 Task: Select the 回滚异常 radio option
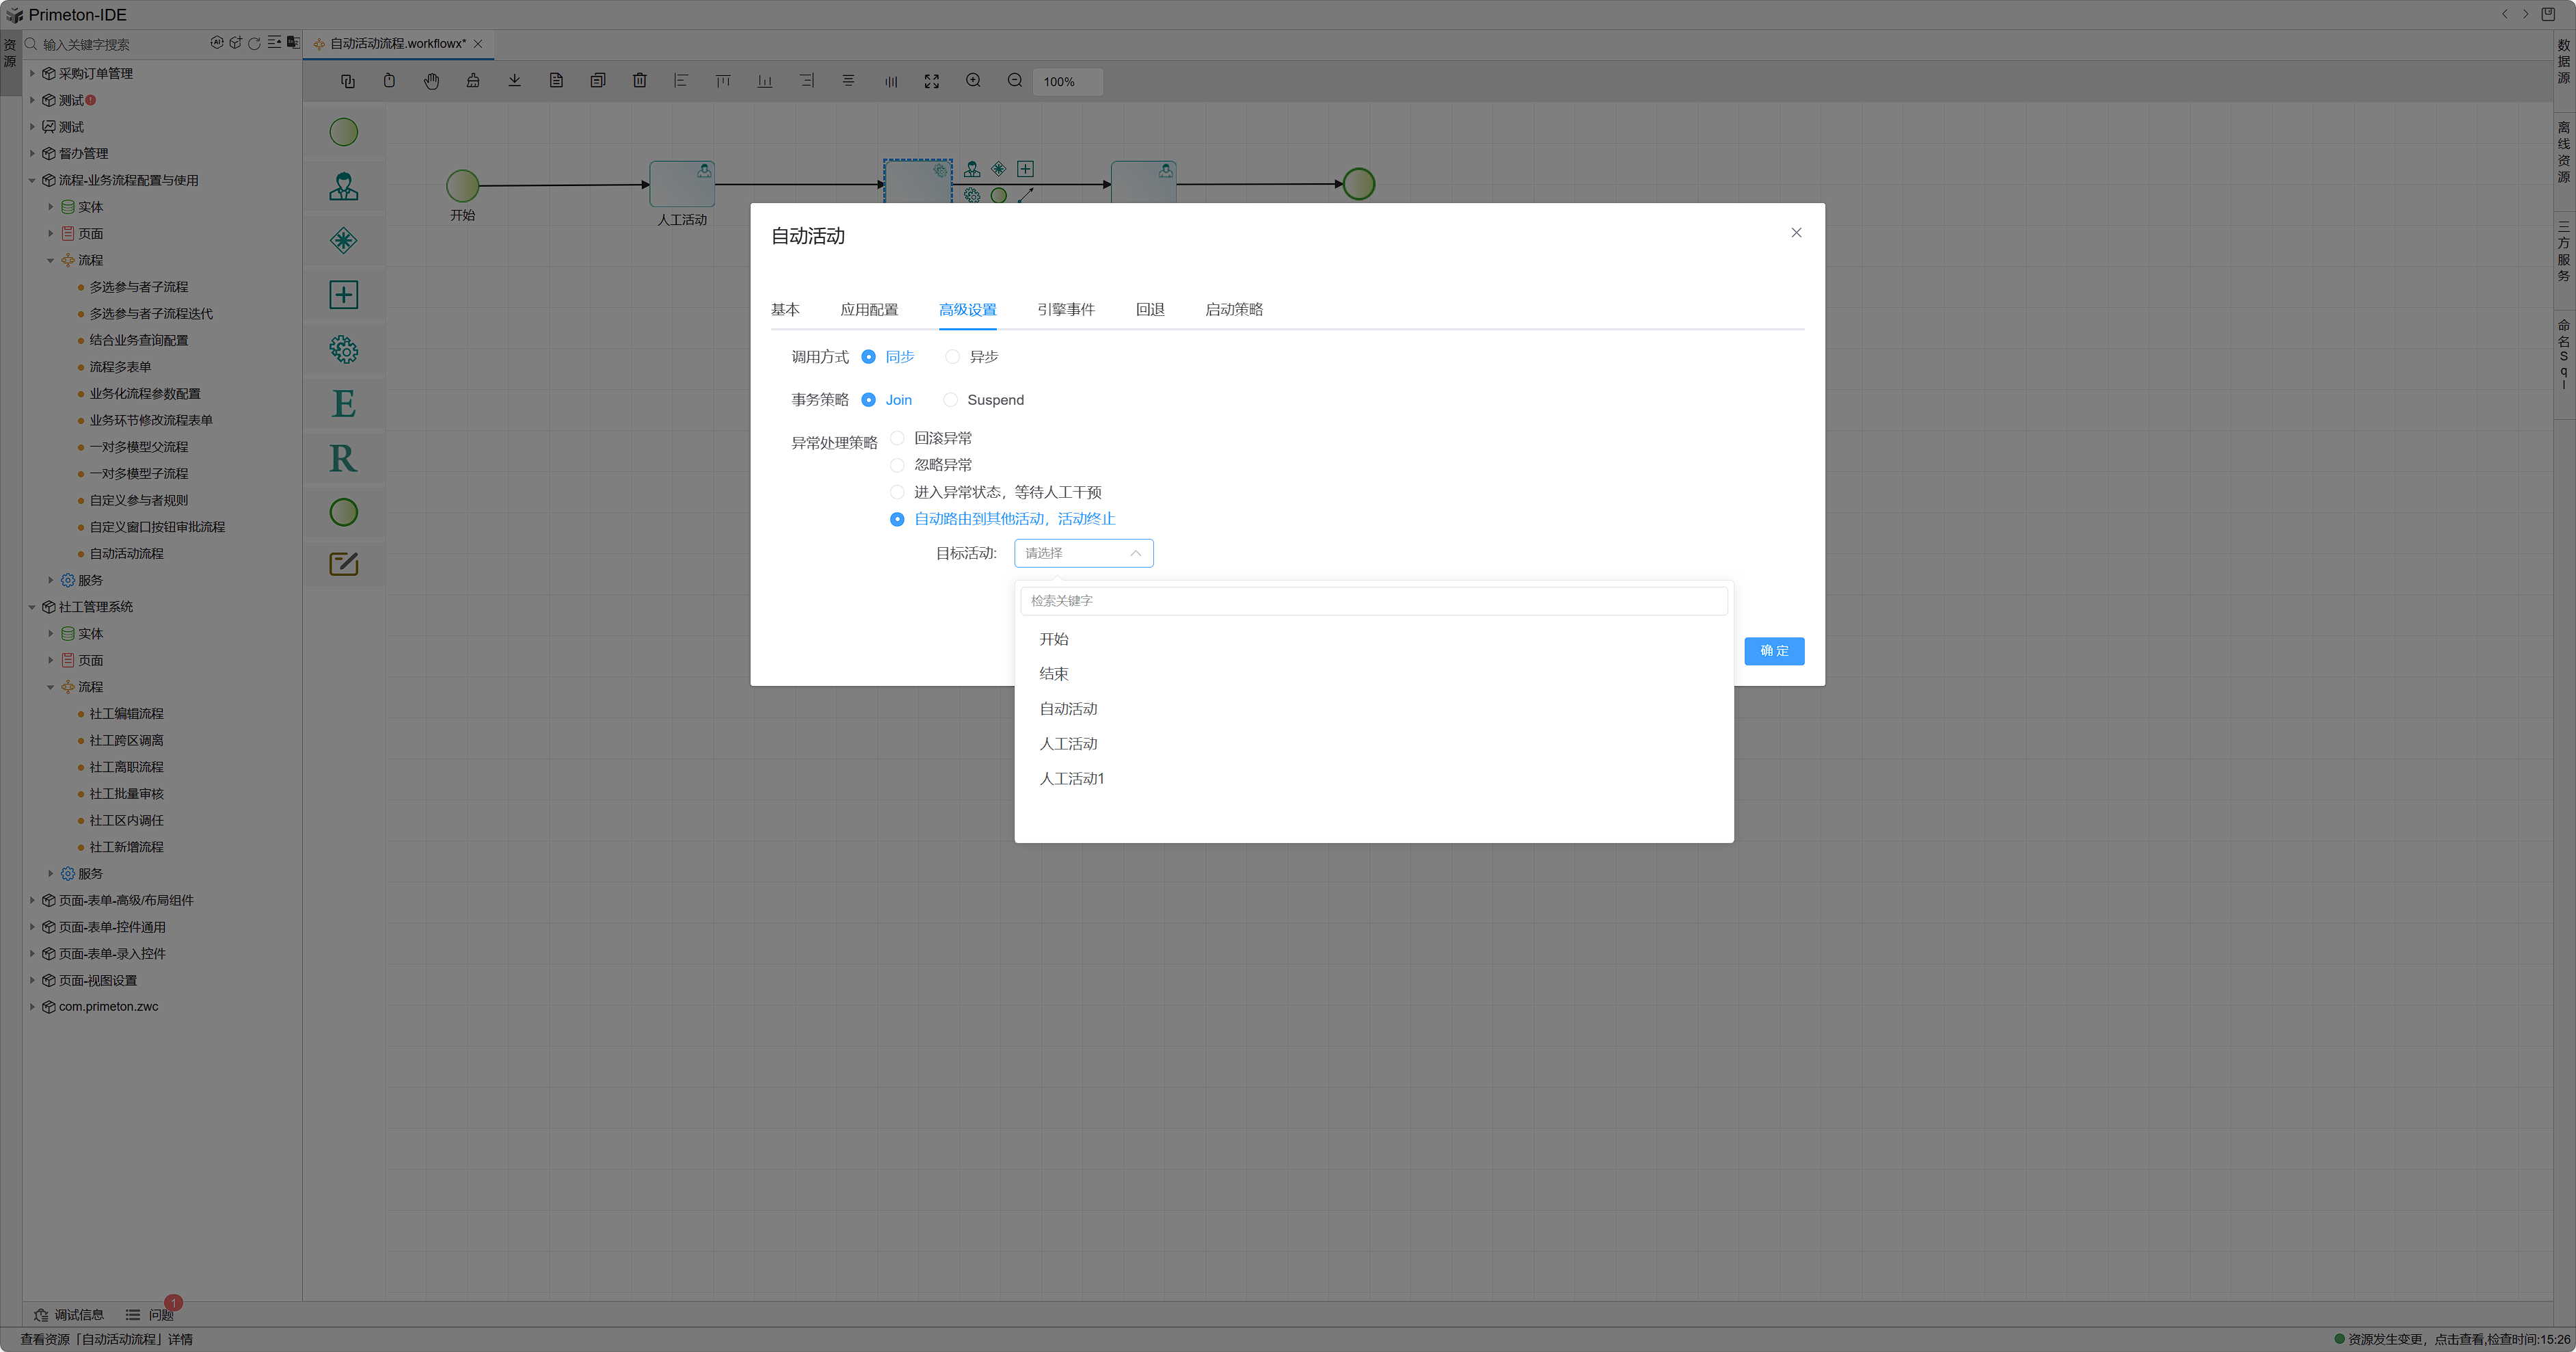[897, 438]
